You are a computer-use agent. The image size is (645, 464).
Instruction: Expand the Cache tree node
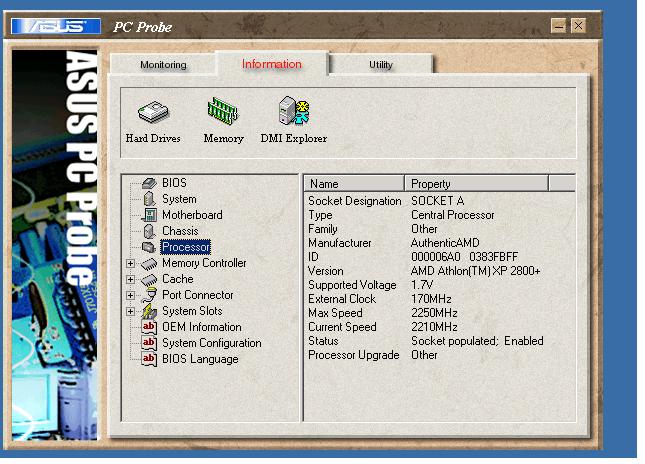click(130, 279)
